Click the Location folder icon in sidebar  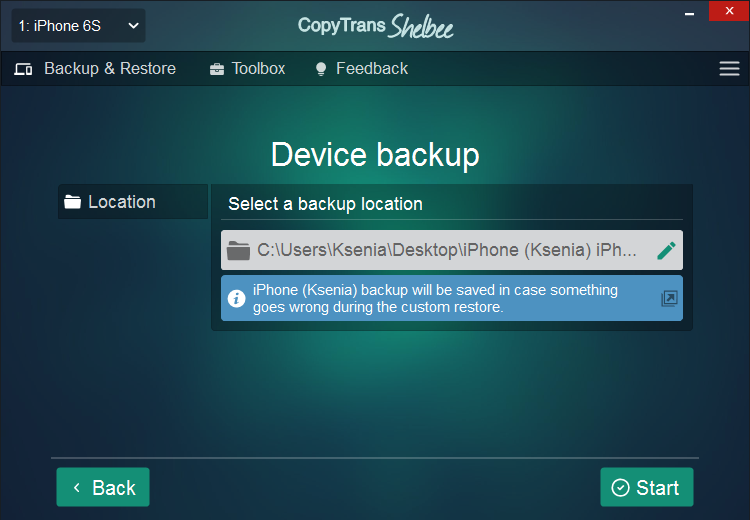coord(73,202)
